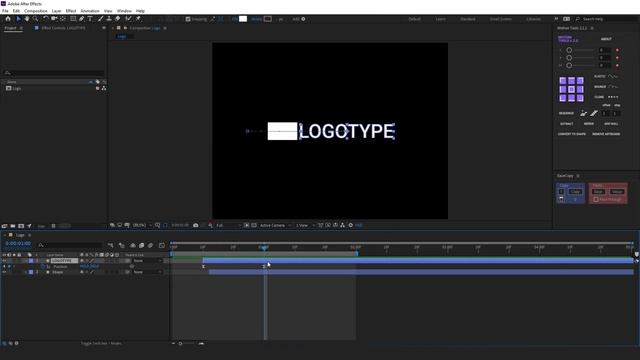Click the Motion Tools clone dots icon
Screen dimensions: 640x360
point(613,97)
